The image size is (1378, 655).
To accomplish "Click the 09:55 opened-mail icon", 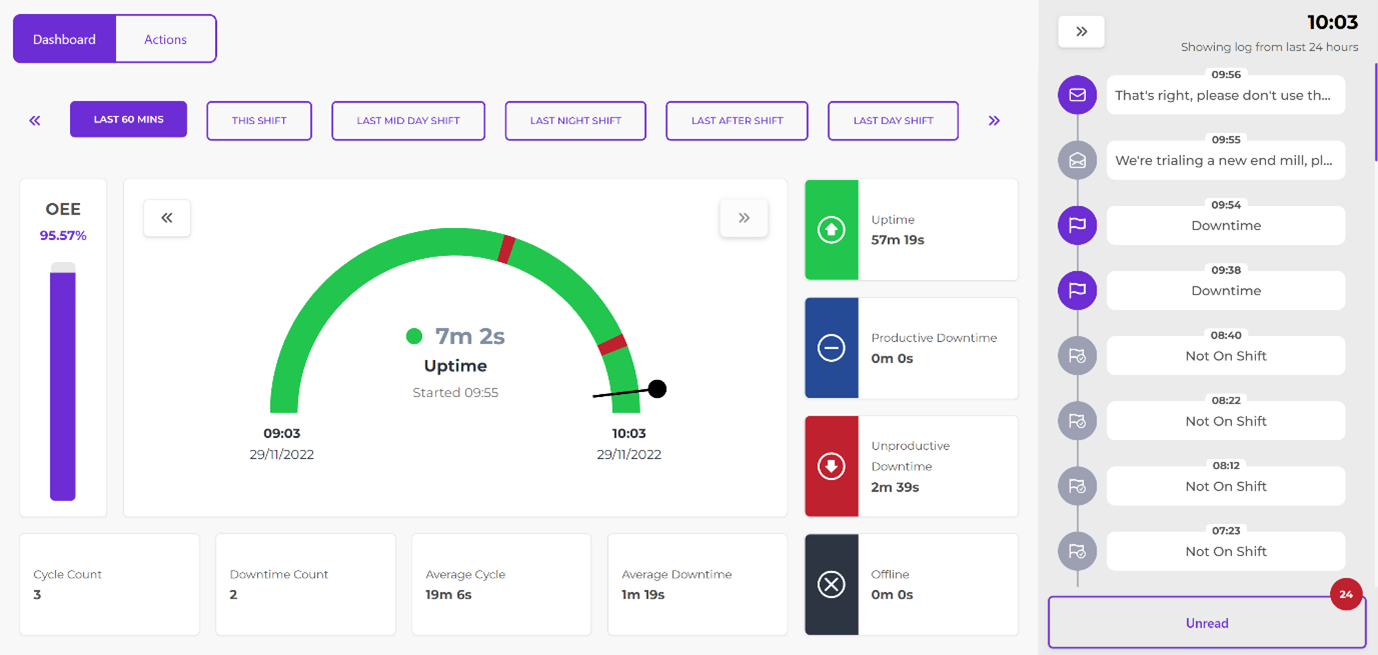I will (x=1077, y=160).
